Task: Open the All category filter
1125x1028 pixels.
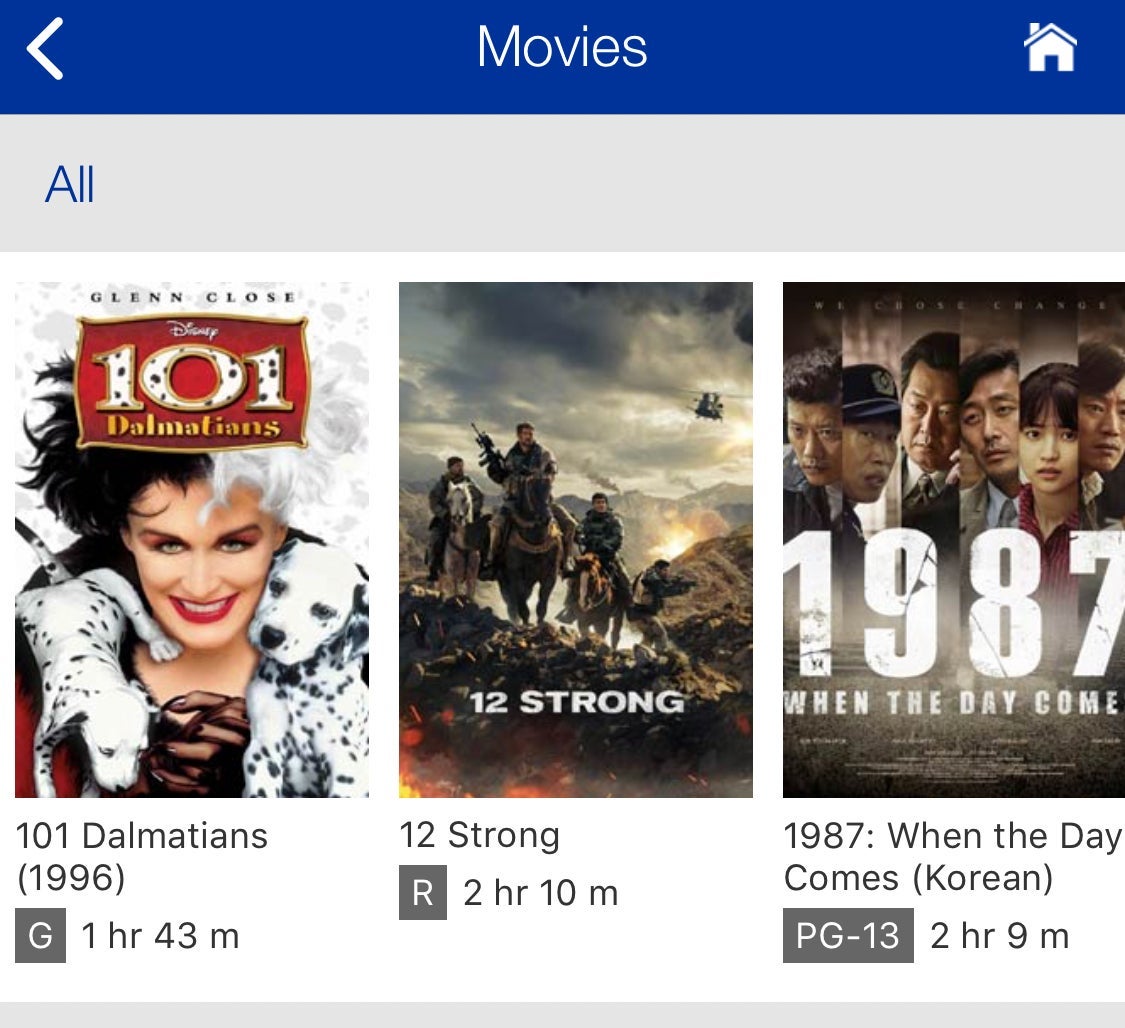Action: tap(70, 185)
